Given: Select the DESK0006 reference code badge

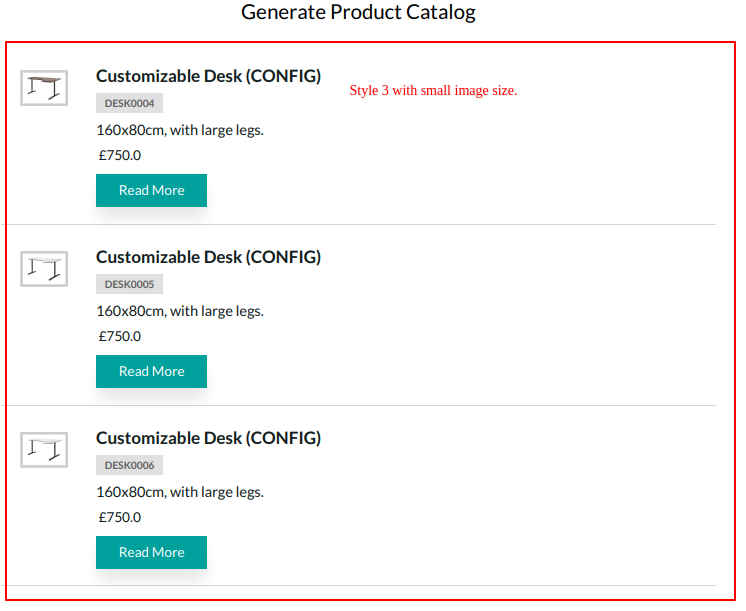Looking at the screenshot, I should [129, 465].
